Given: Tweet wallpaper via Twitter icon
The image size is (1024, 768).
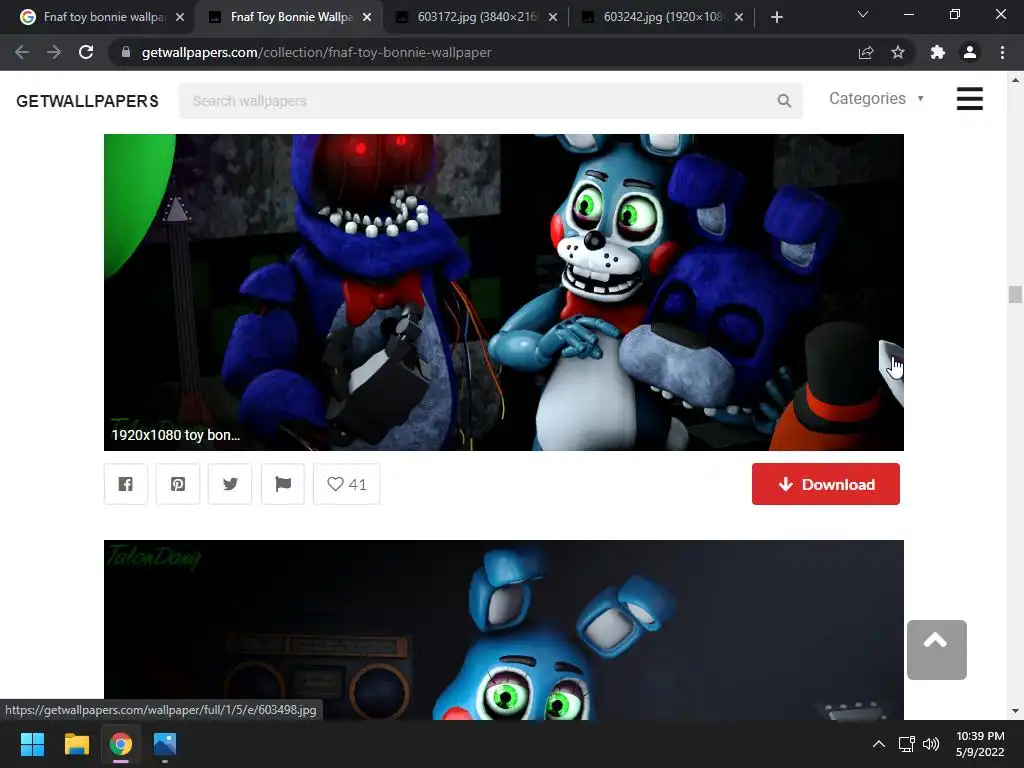Looking at the screenshot, I should tap(230, 484).
